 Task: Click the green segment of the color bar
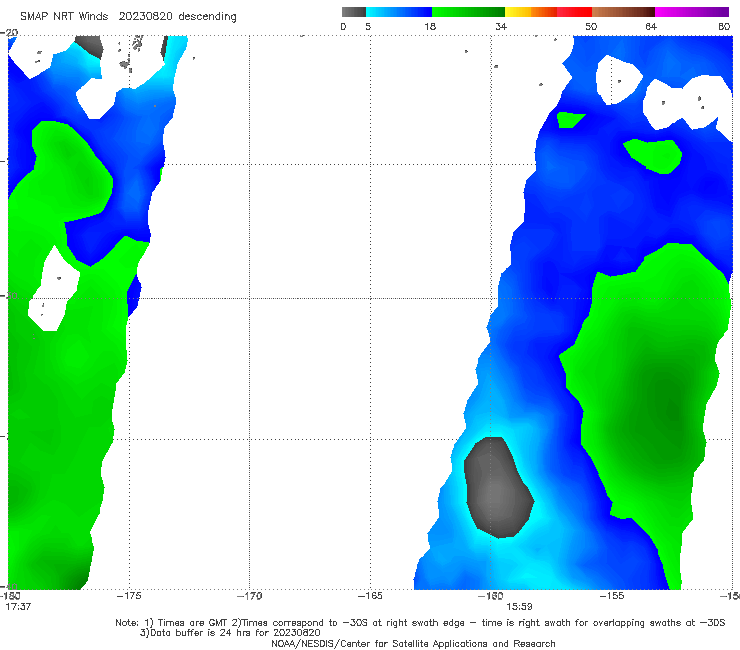tap(468, 12)
